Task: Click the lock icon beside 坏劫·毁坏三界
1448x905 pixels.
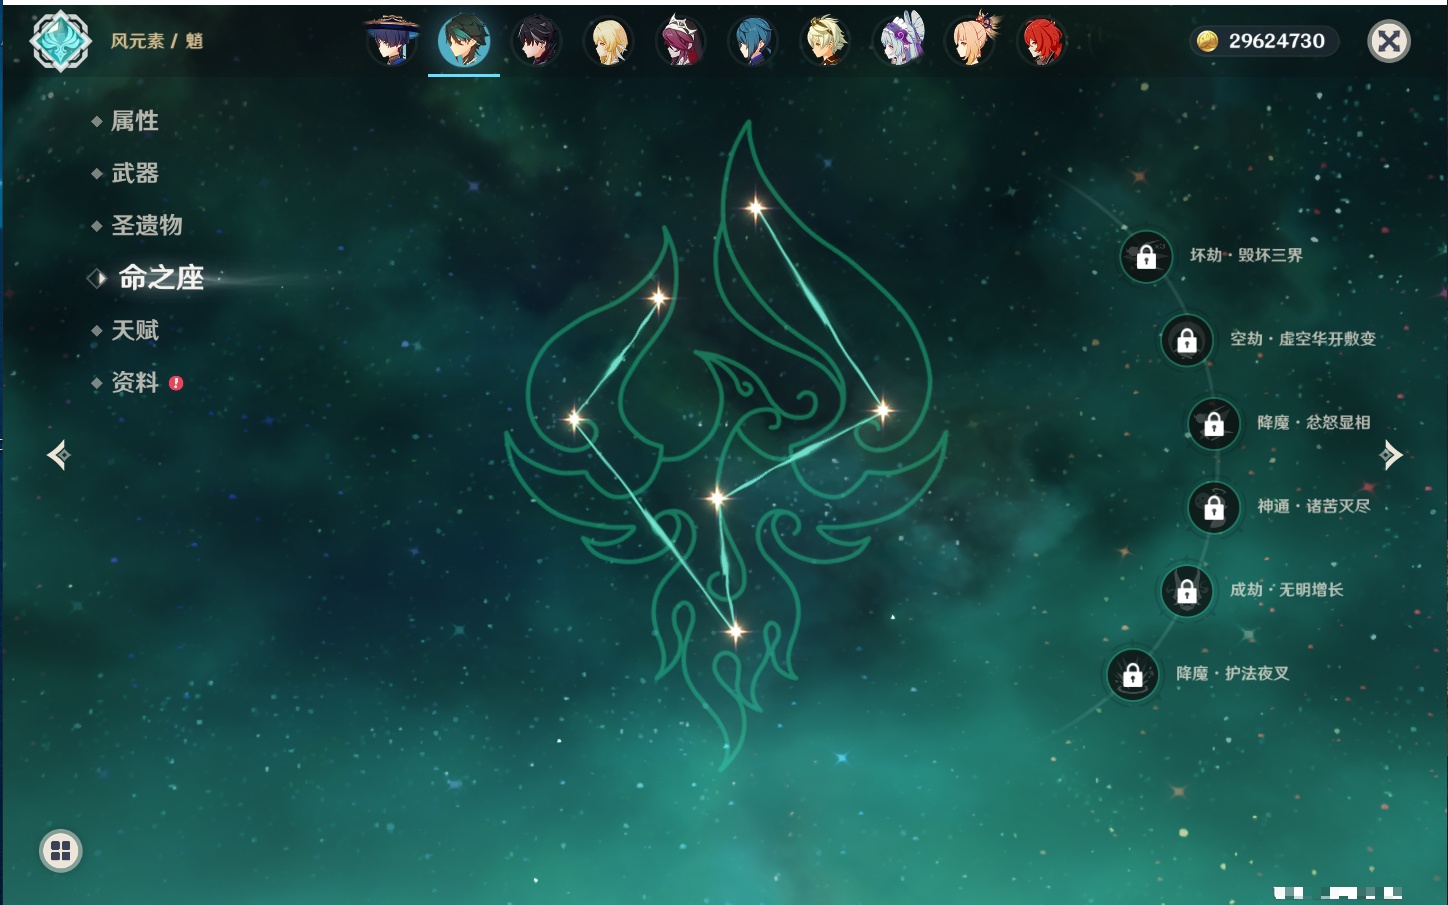Action: pos(1146,256)
